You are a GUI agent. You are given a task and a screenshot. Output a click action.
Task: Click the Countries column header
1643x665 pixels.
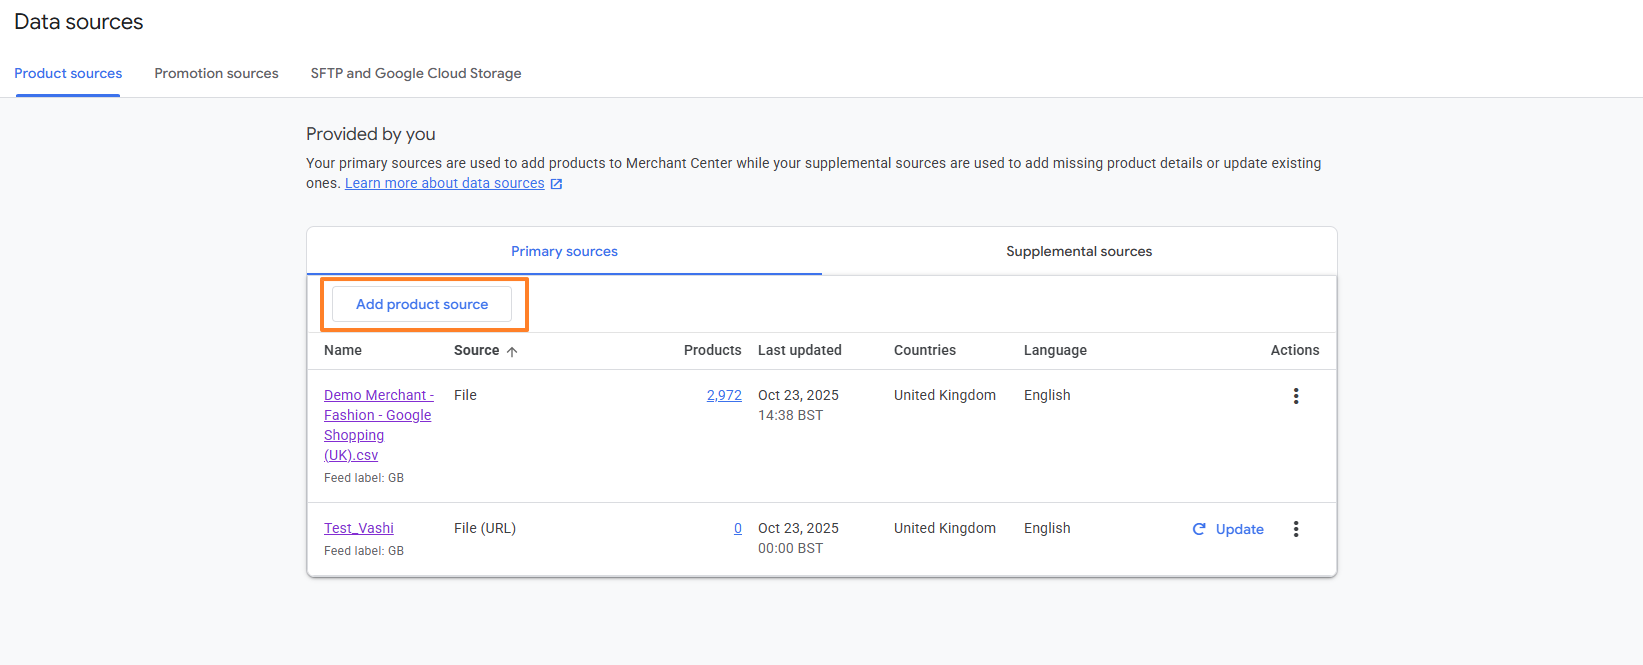924,350
